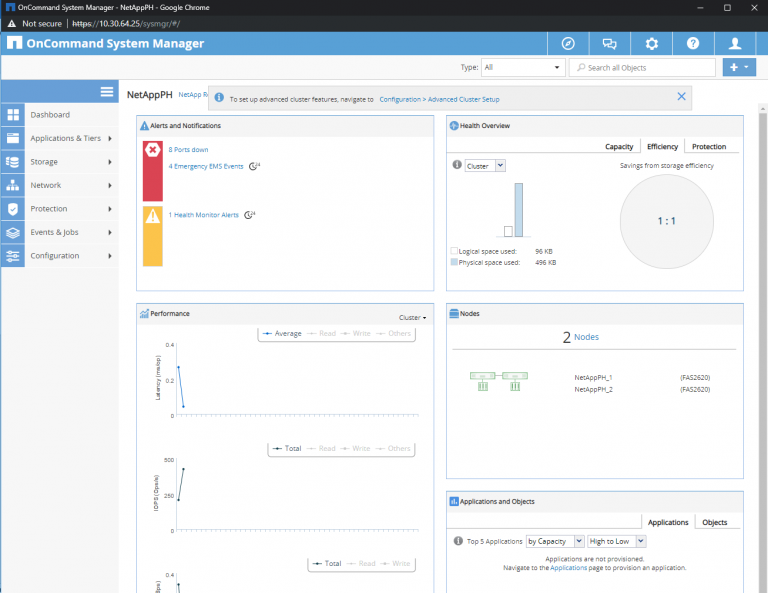Click the info icon next to Cluster dropdown
Image resolution: width=768 pixels, height=593 pixels.
tap(457, 165)
